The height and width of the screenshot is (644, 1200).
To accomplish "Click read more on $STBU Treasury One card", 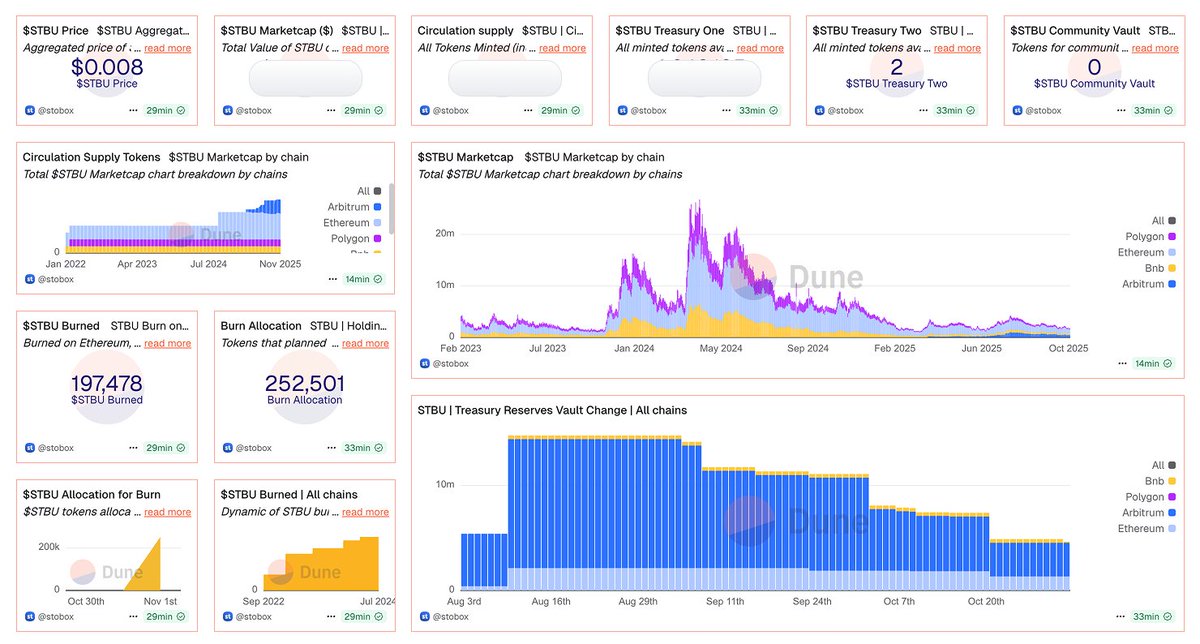I will coord(761,48).
